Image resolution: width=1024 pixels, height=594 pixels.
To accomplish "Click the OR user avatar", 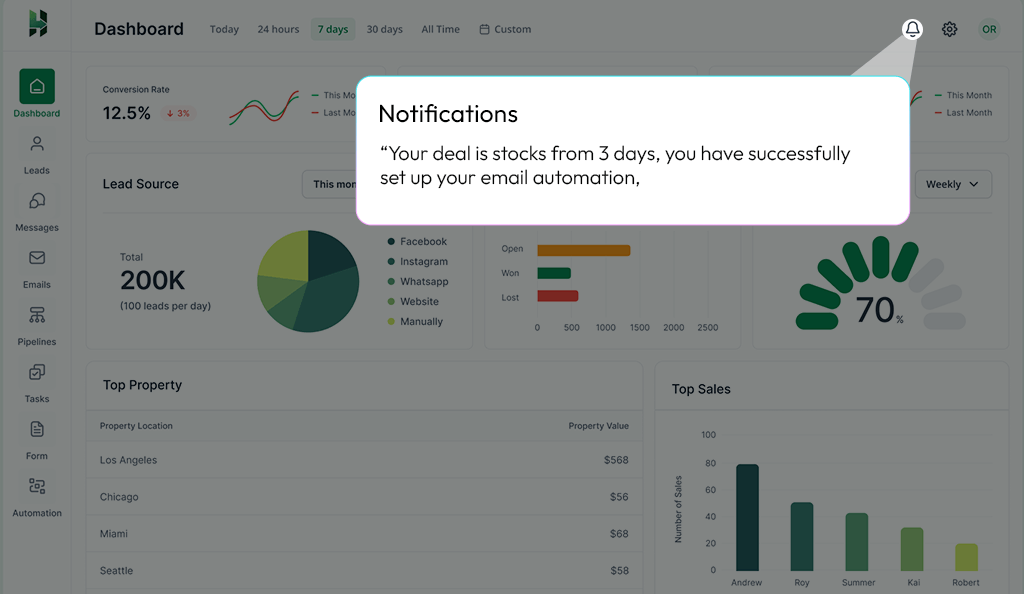I will (x=989, y=29).
